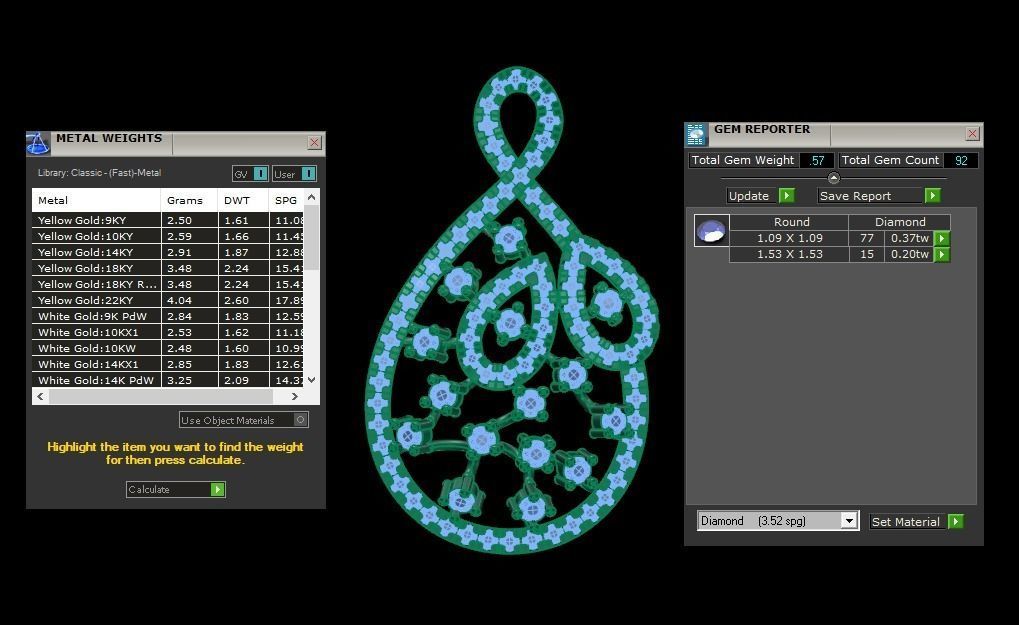Click the pendant model in viewport

pos(513,312)
